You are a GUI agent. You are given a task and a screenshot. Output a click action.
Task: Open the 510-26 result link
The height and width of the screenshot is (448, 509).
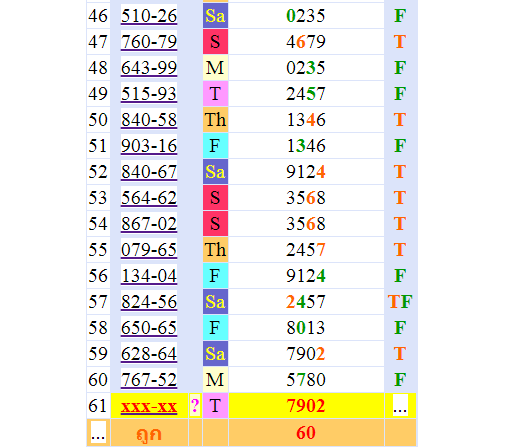click(149, 16)
